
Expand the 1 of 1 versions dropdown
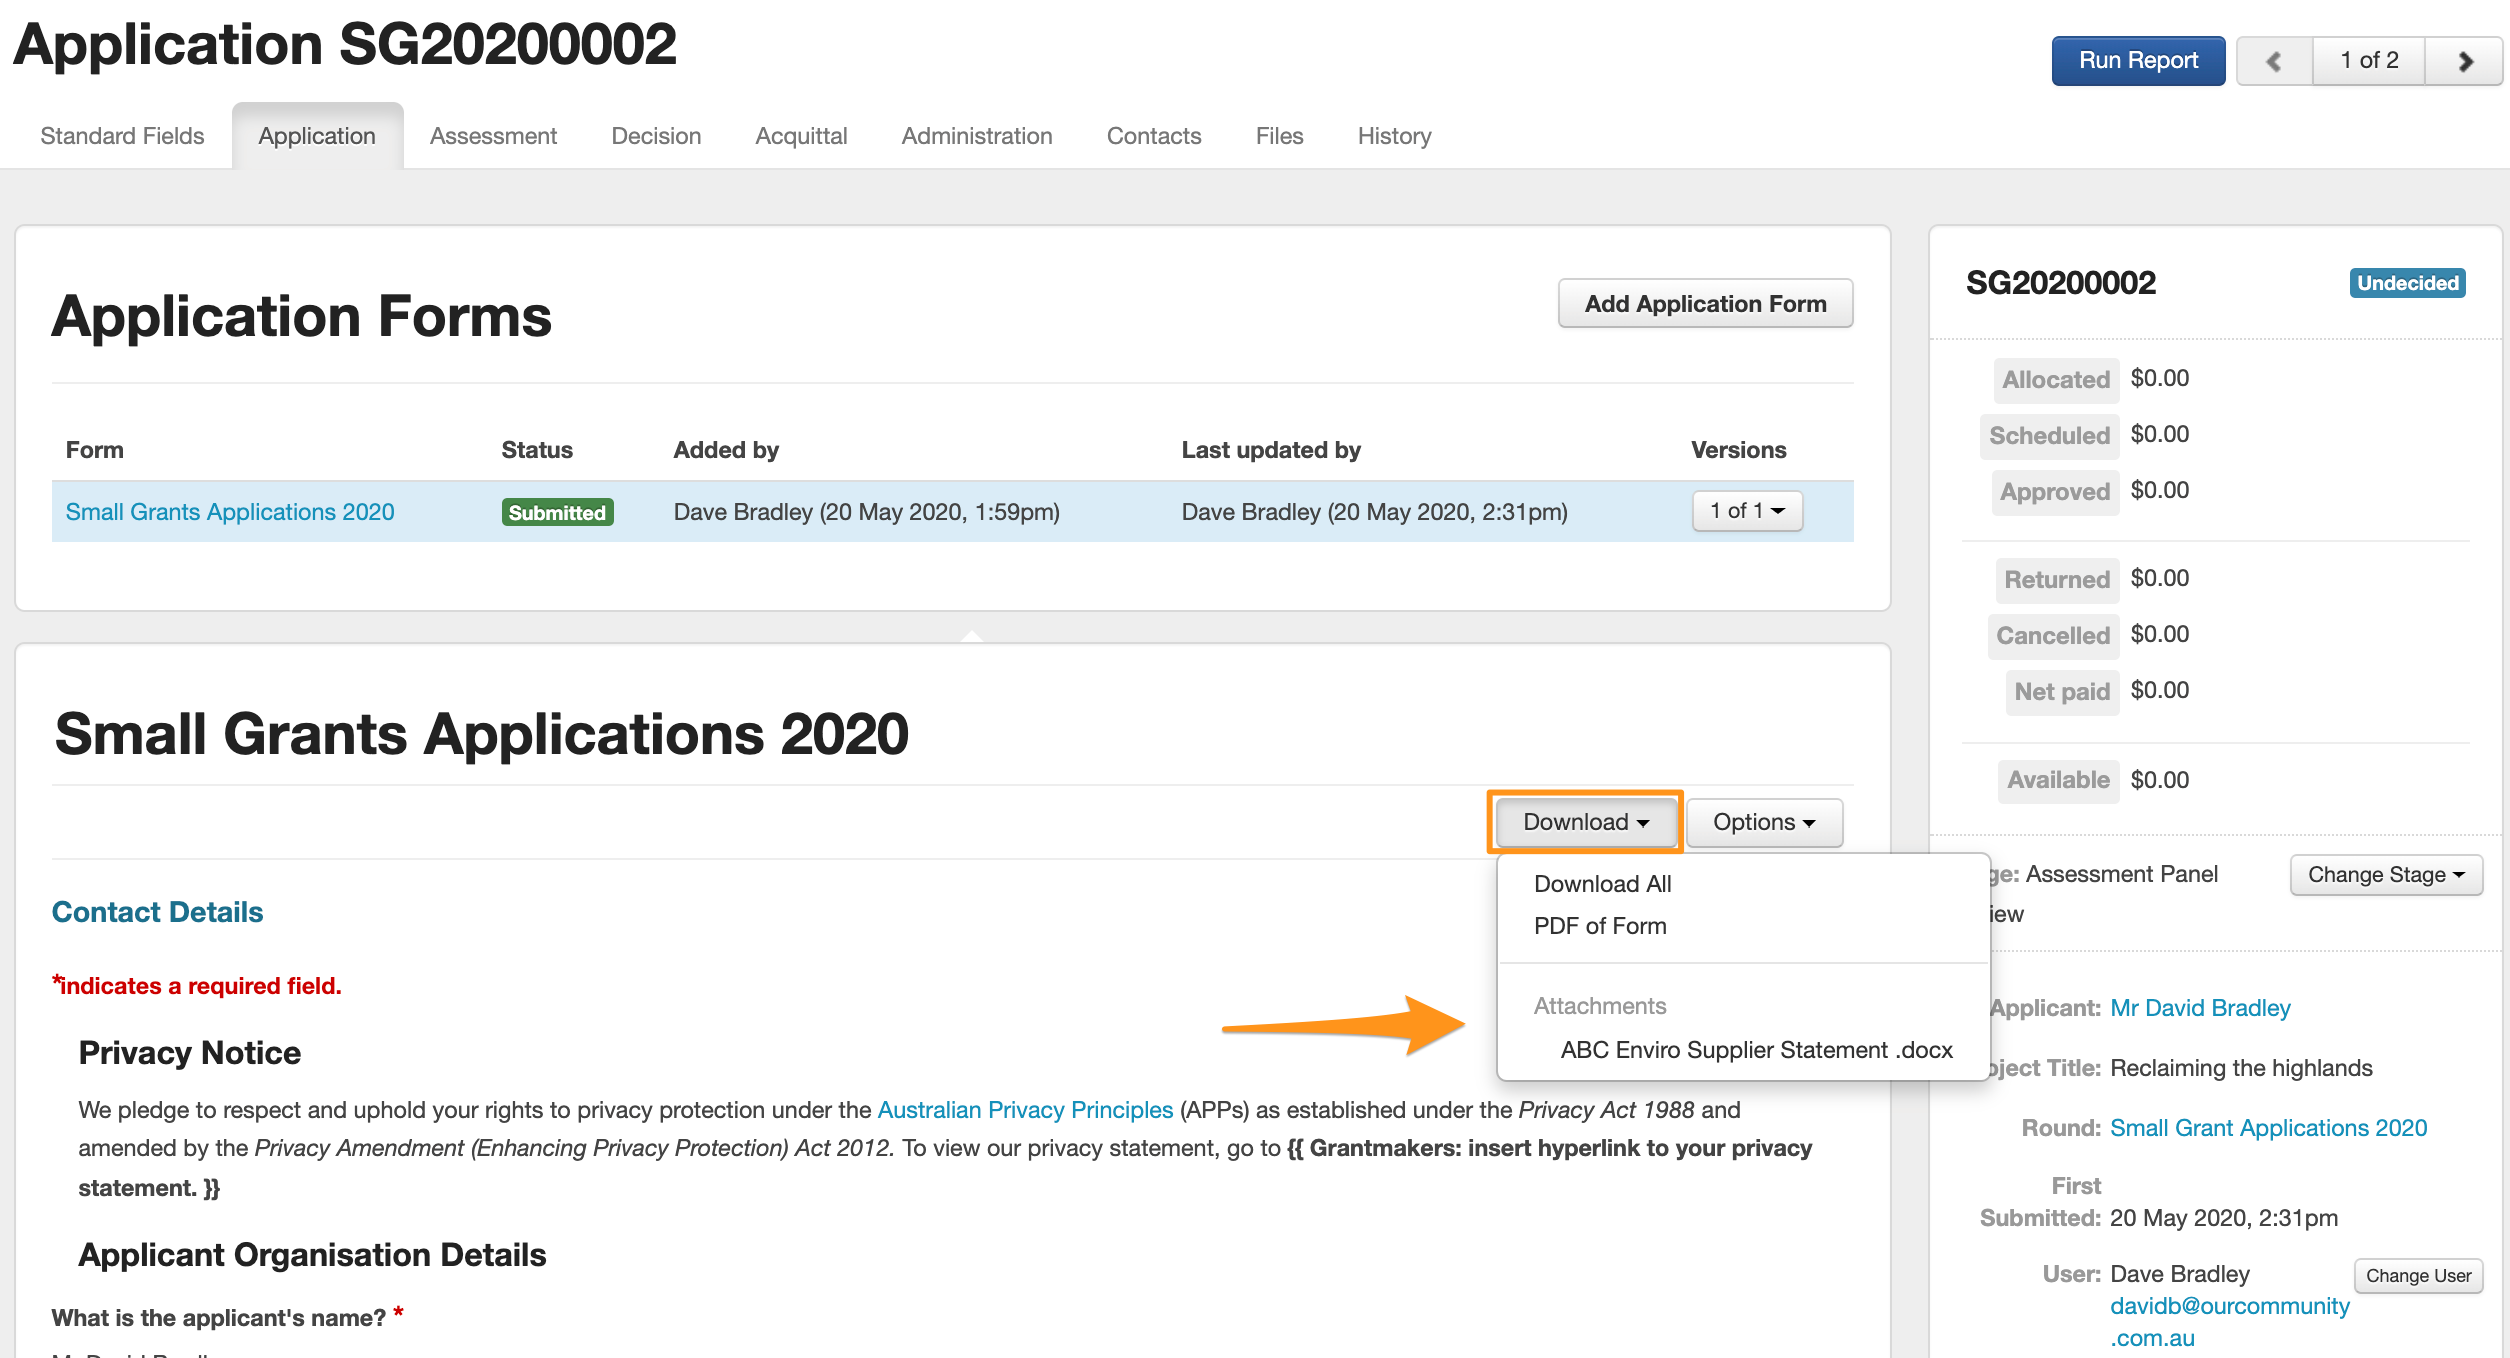pyautogui.click(x=1746, y=511)
